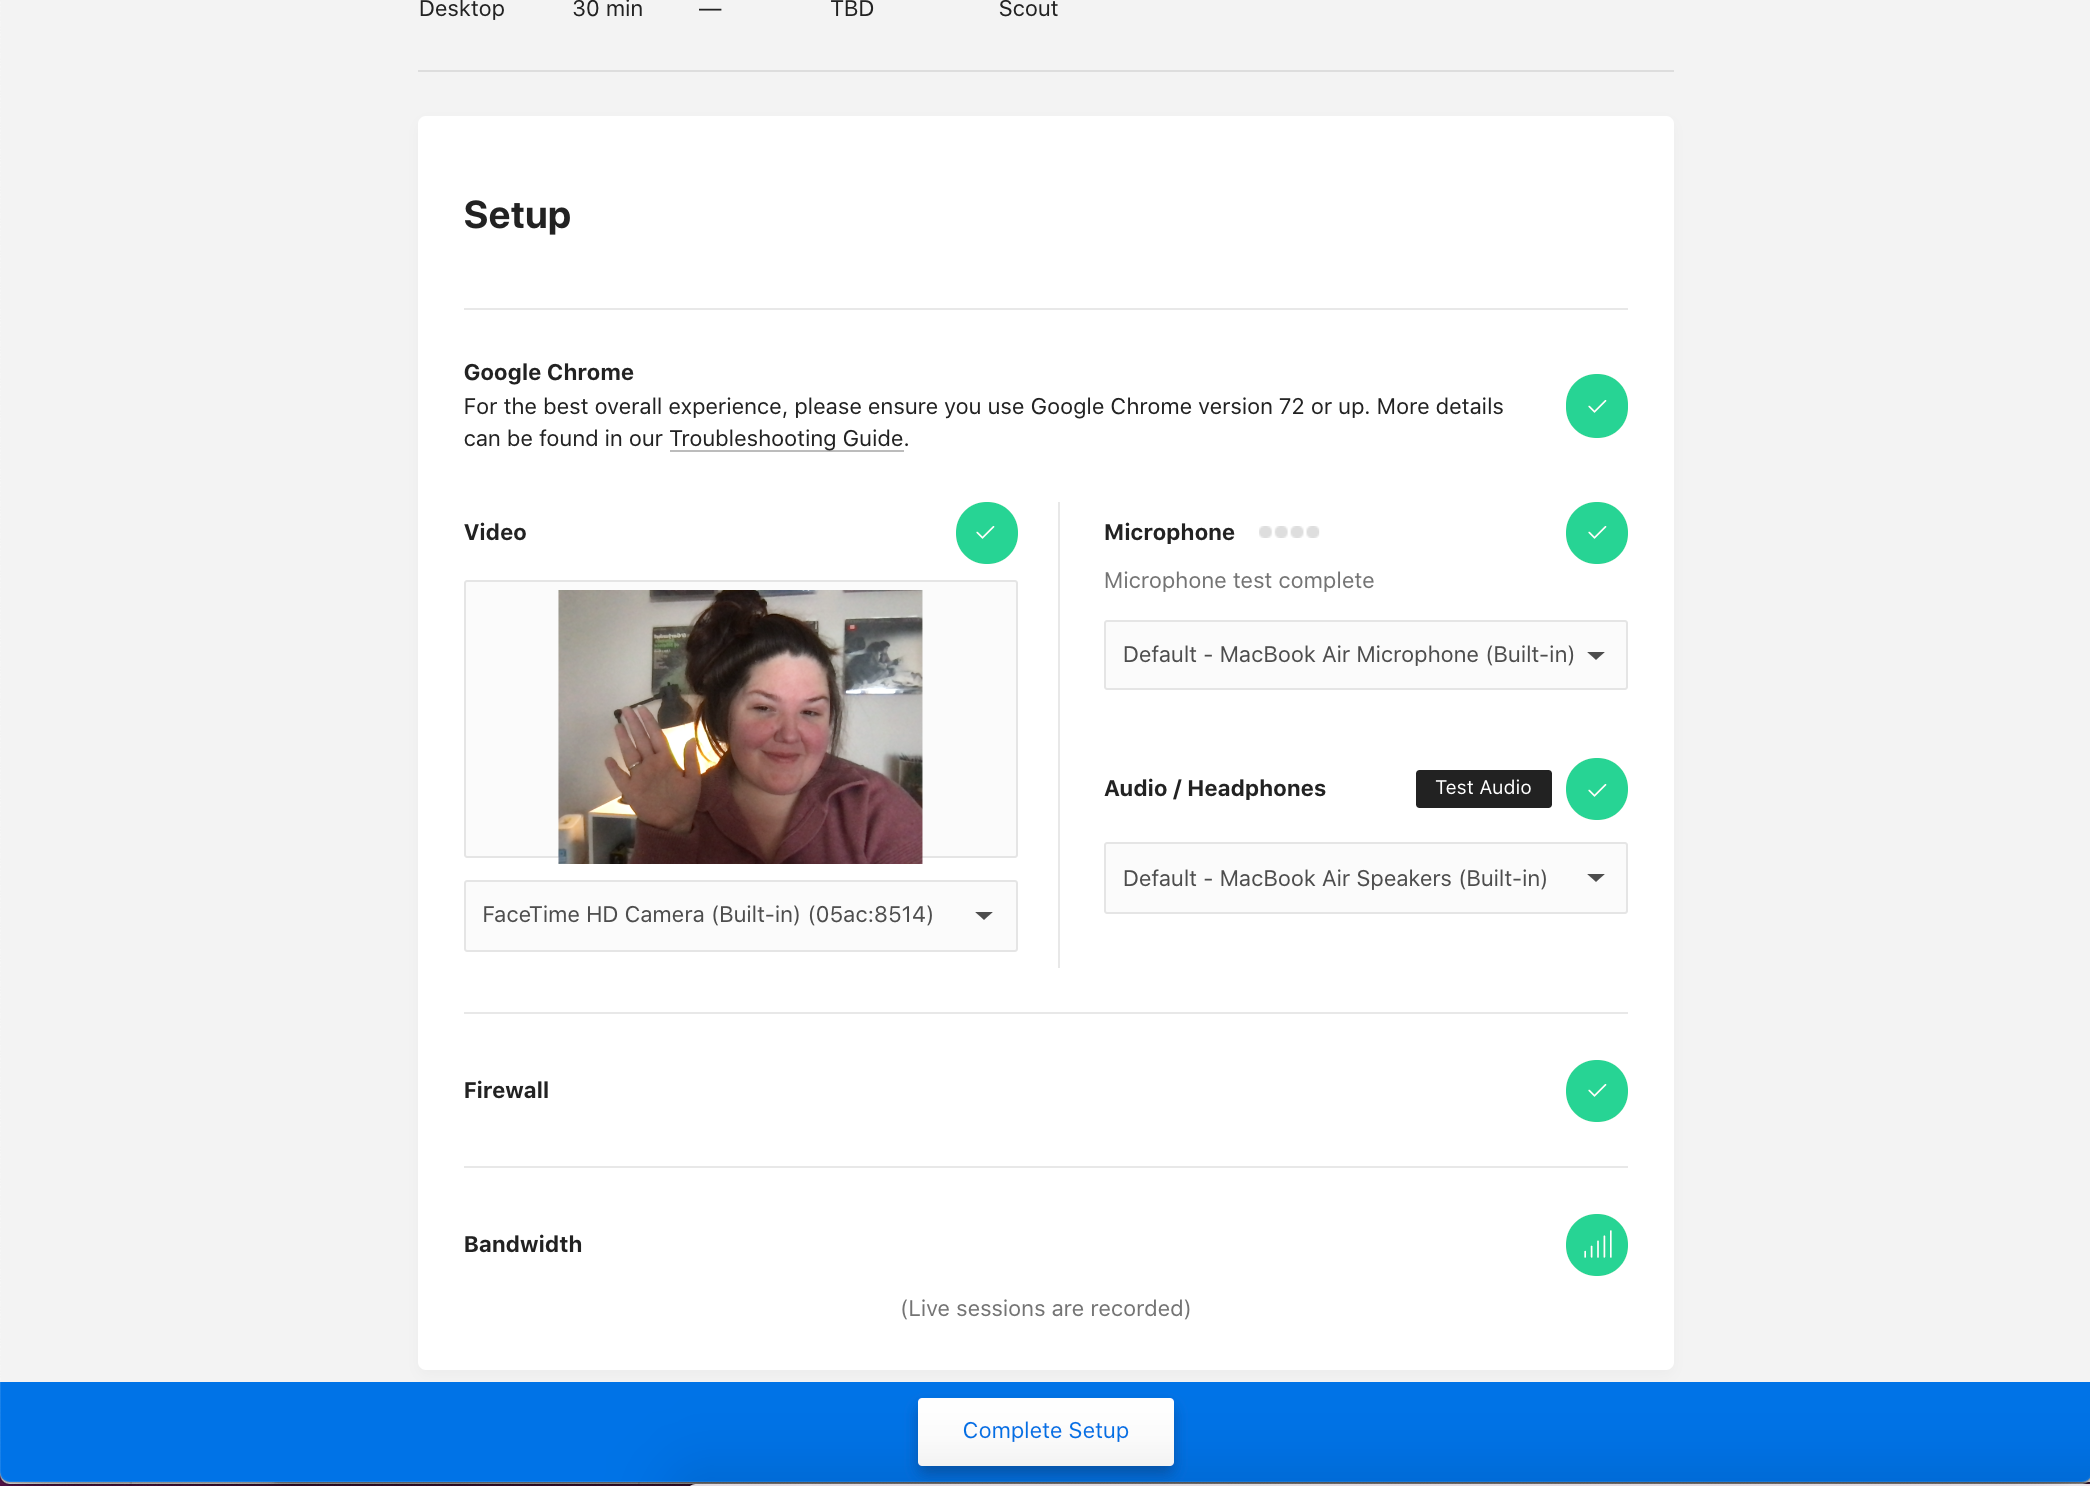Click the 'Setup' heading

click(517, 215)
